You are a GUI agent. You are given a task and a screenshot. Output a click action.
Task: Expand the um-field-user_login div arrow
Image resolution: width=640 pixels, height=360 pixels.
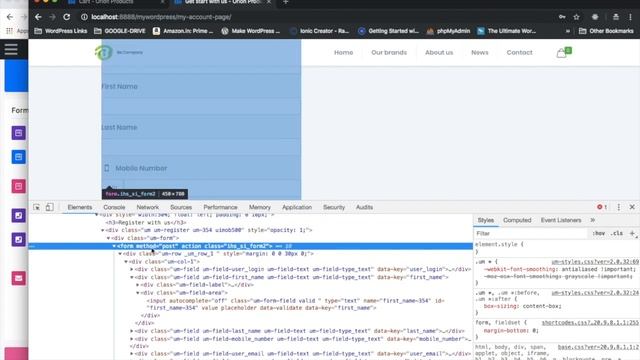tap(132, 269)
